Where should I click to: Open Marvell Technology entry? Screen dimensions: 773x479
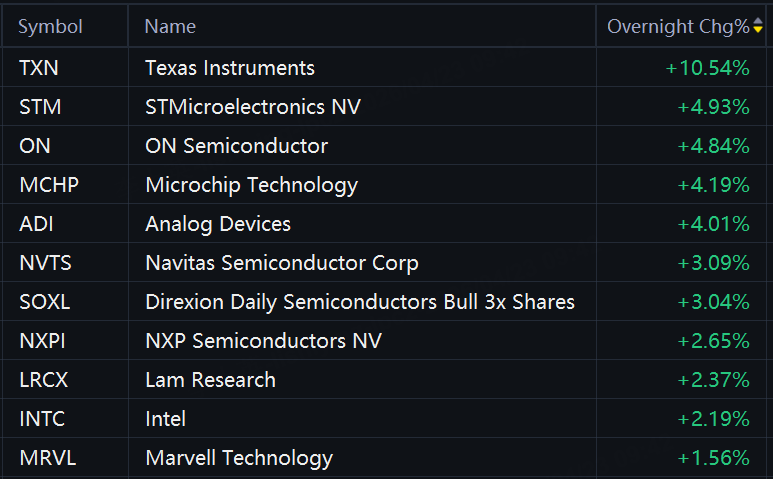point(239,458)
